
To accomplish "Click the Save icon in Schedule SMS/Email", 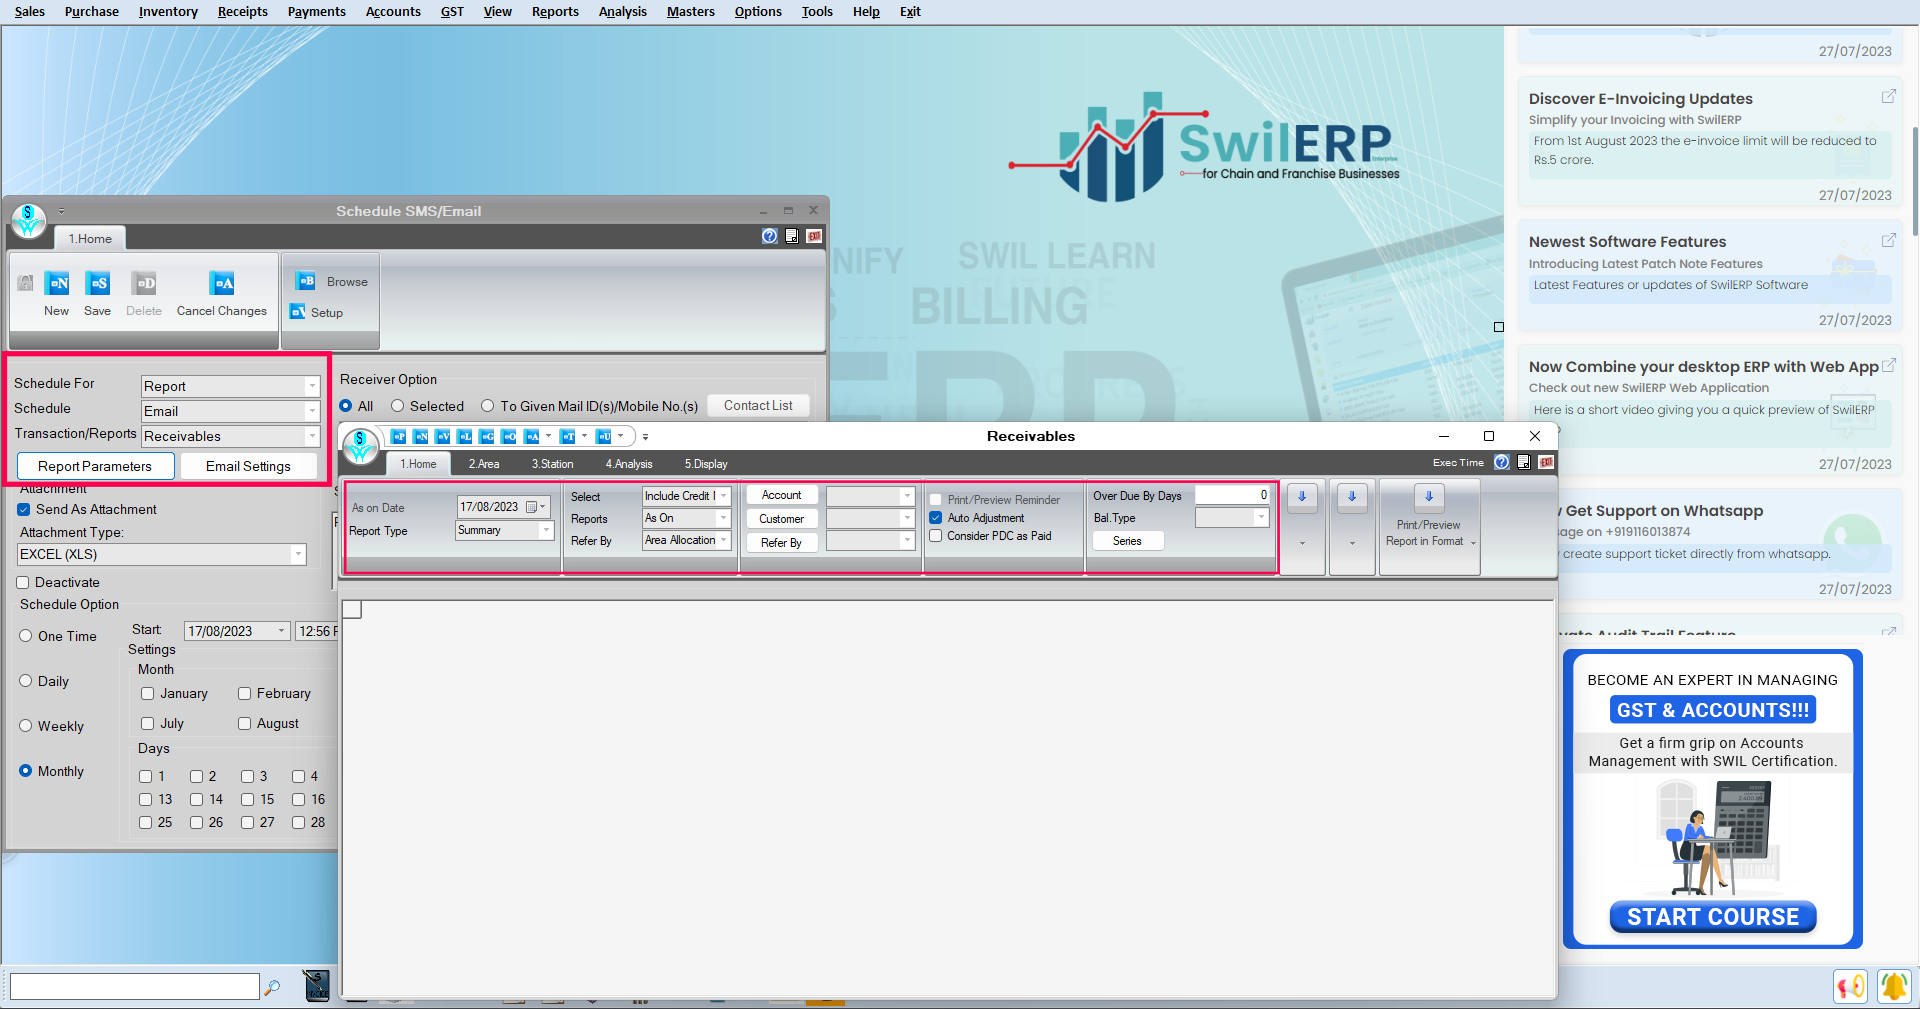I will pyautogui.click(x=98, y=283).
